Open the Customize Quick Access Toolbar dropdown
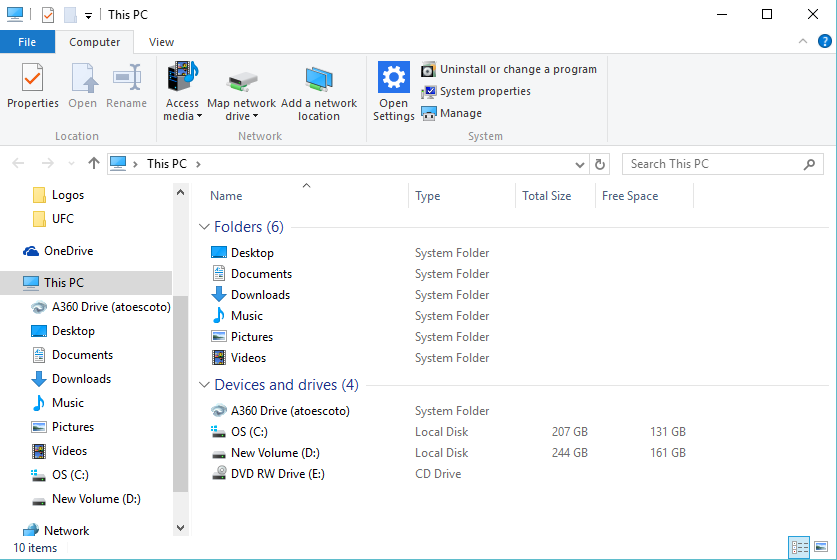The image size is (837, 560). click(88, 15)
